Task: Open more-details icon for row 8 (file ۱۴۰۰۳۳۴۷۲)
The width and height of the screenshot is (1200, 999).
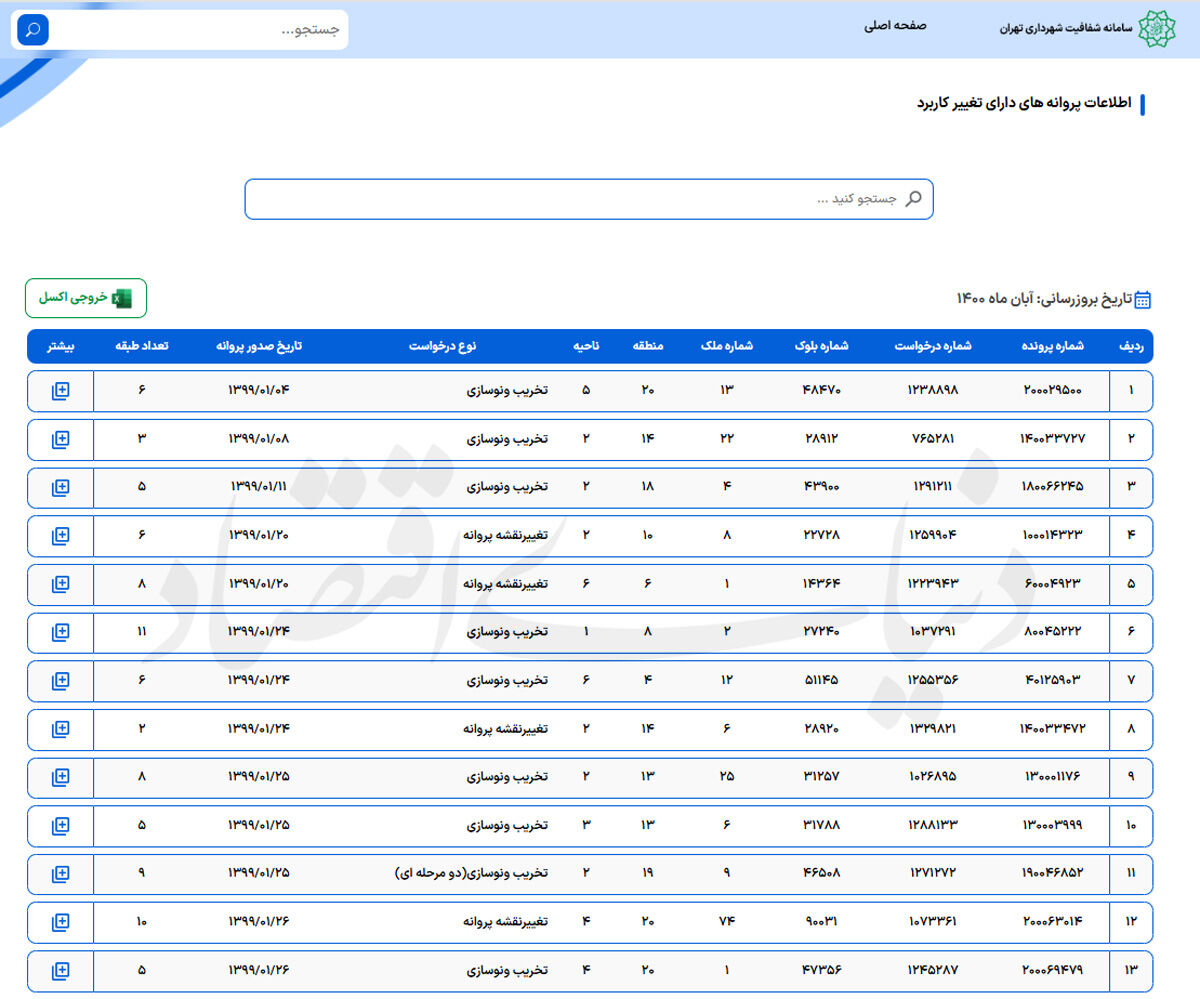Action: click(x=61, y=729)
